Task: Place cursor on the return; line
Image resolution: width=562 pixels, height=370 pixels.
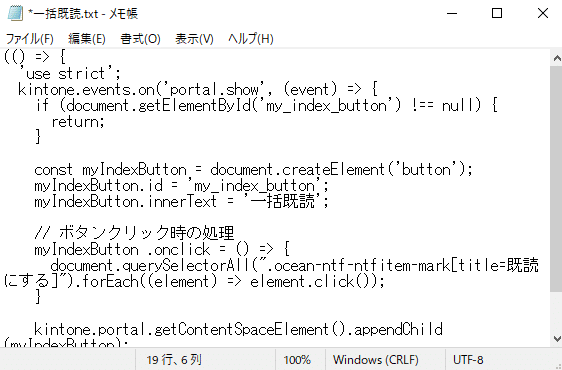Action: 78,122
